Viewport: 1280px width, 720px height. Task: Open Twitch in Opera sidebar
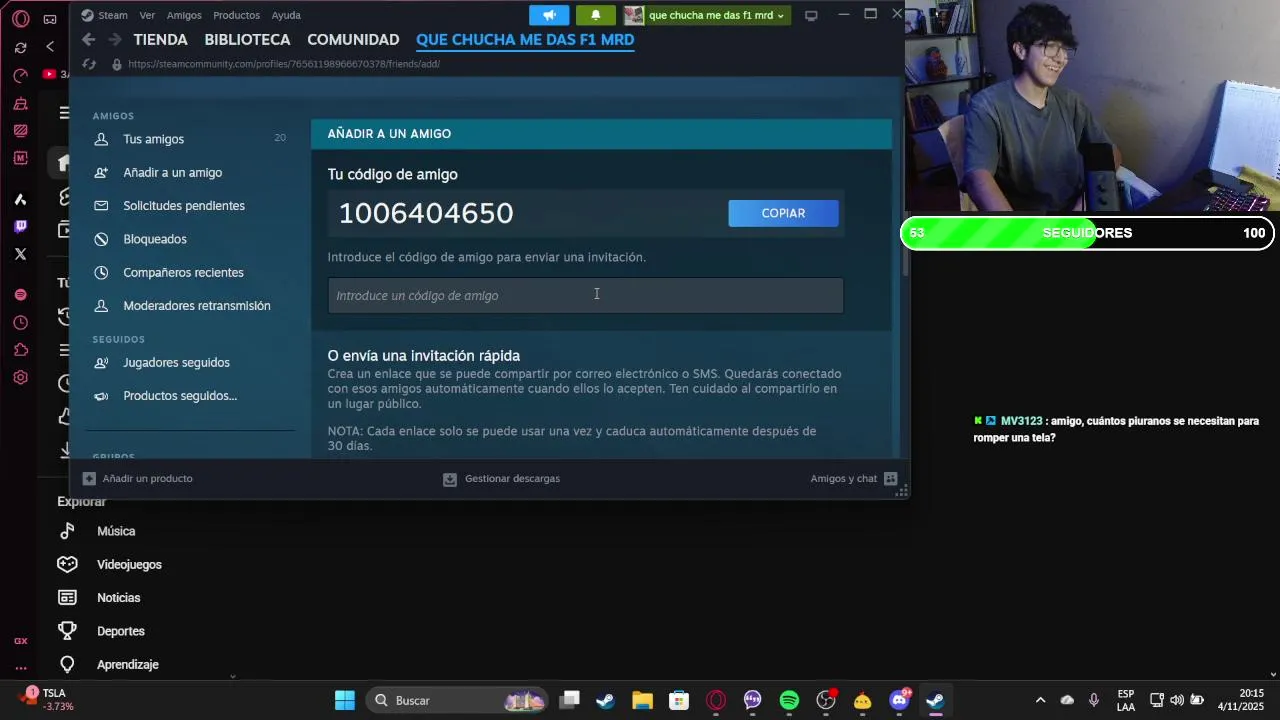click(x=20, y=226)
